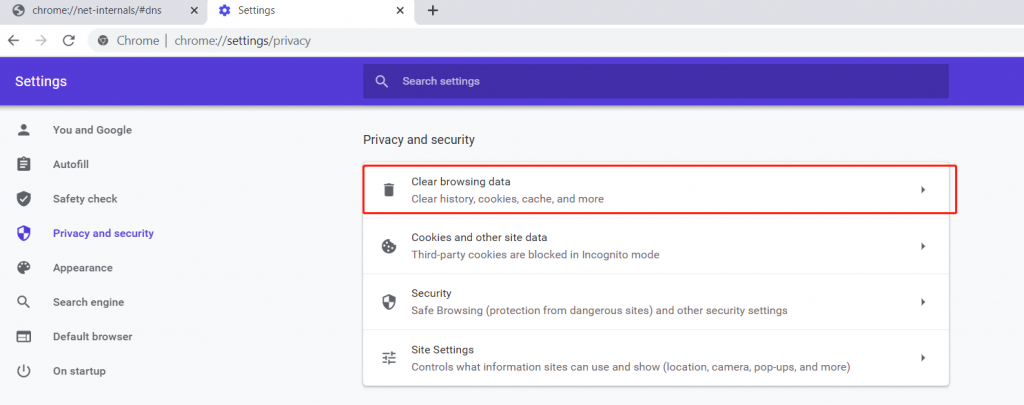The width and height of the screenshot is (1024, 405).
Task: Click the 'Privacy and security' section heading
Action: tap(419, 140)
